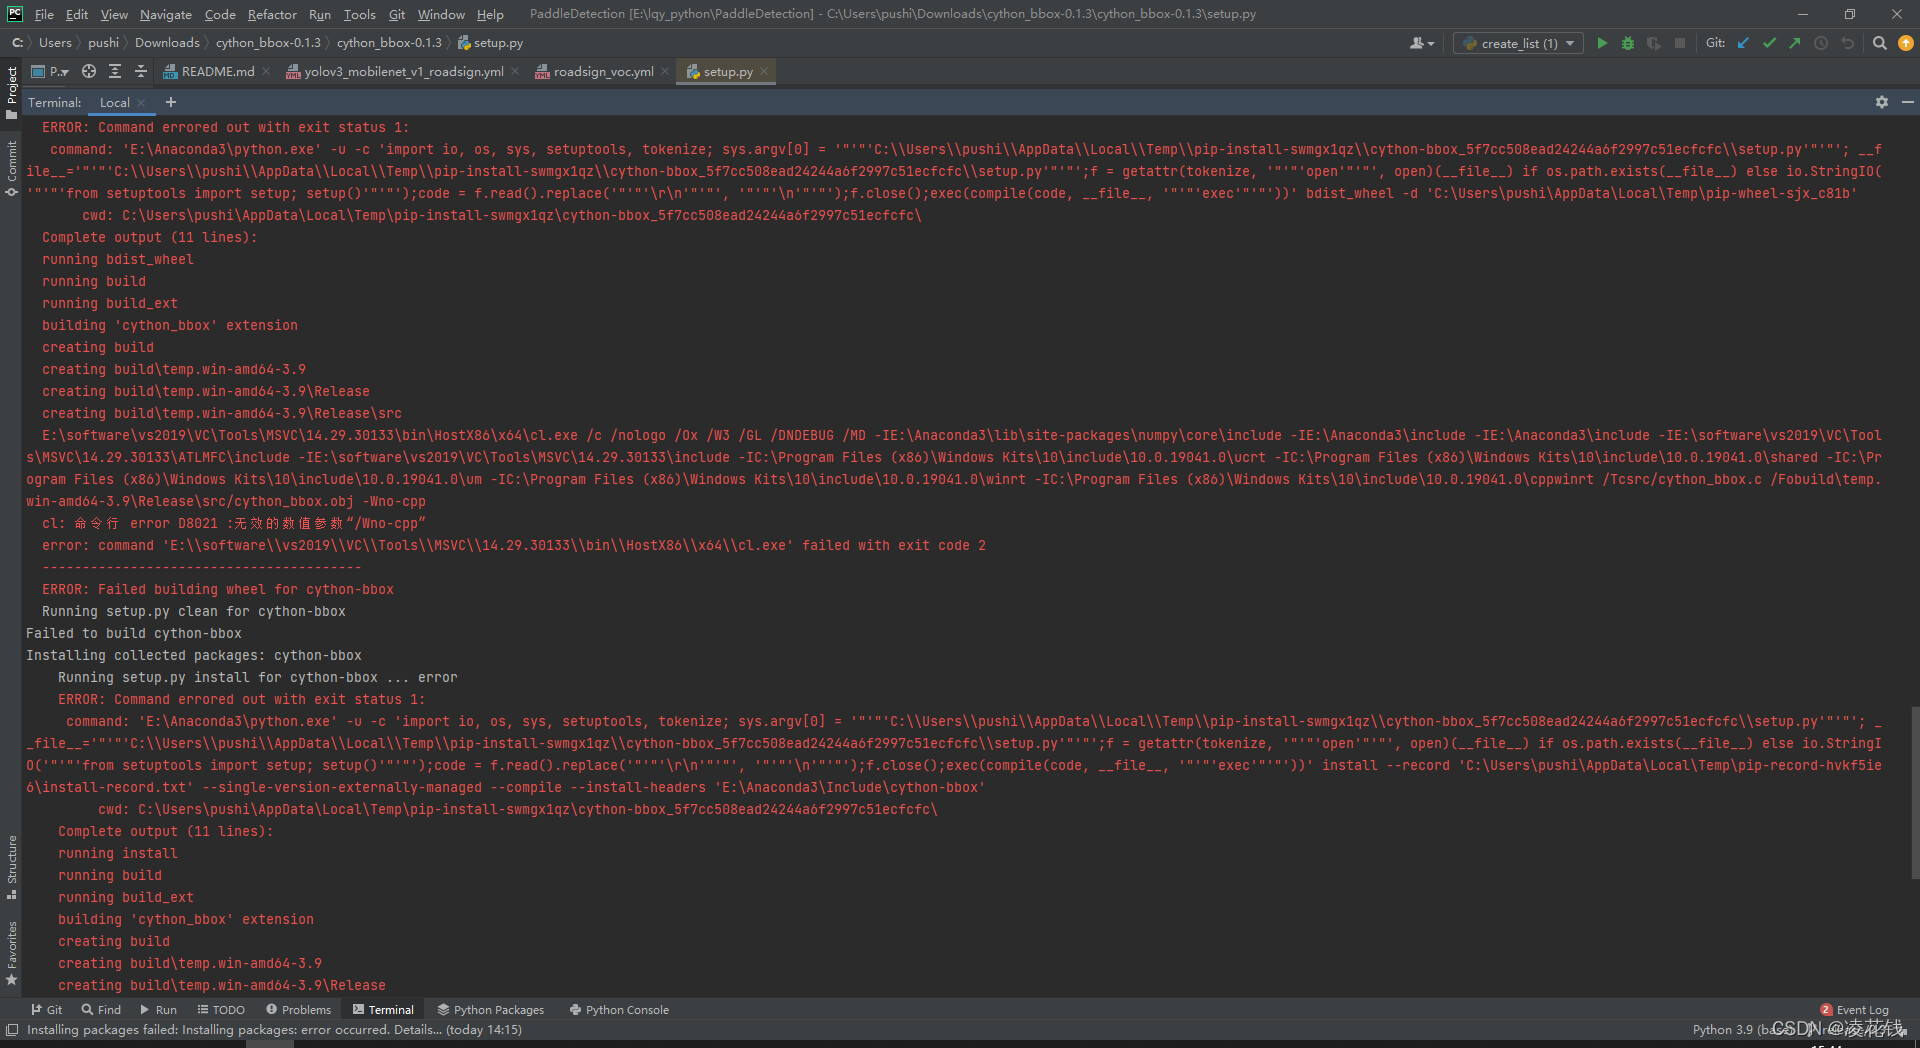This screenshot has width=1920, height=1048.
Task: Open the Refactor menu
Action: (272, 14)
